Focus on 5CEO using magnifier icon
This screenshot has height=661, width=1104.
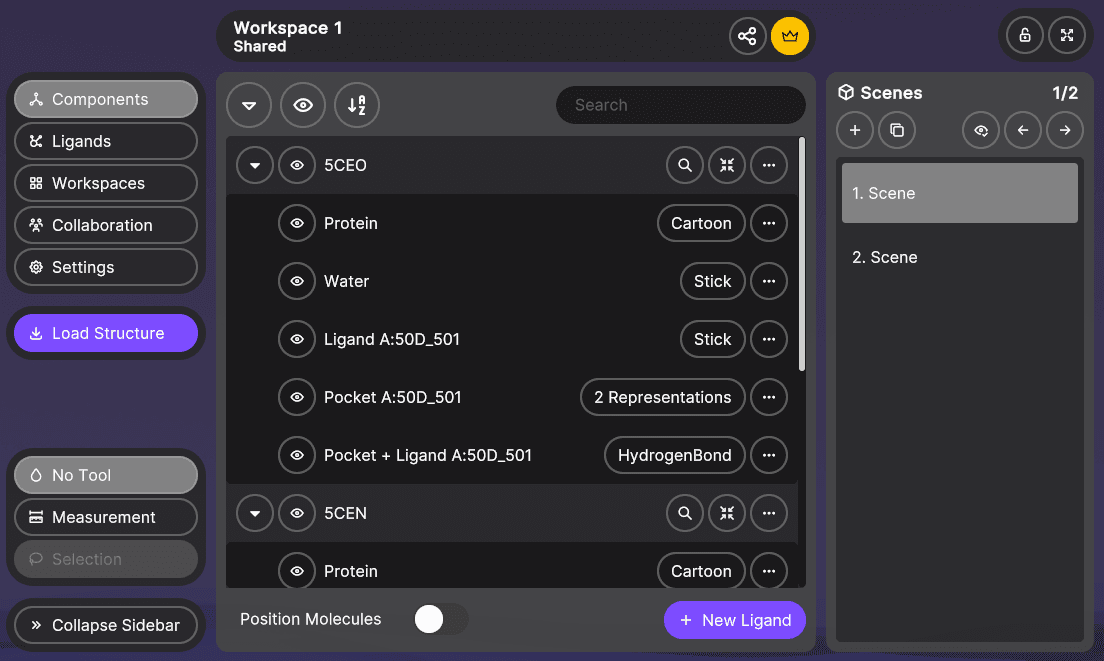coord(685,166)
